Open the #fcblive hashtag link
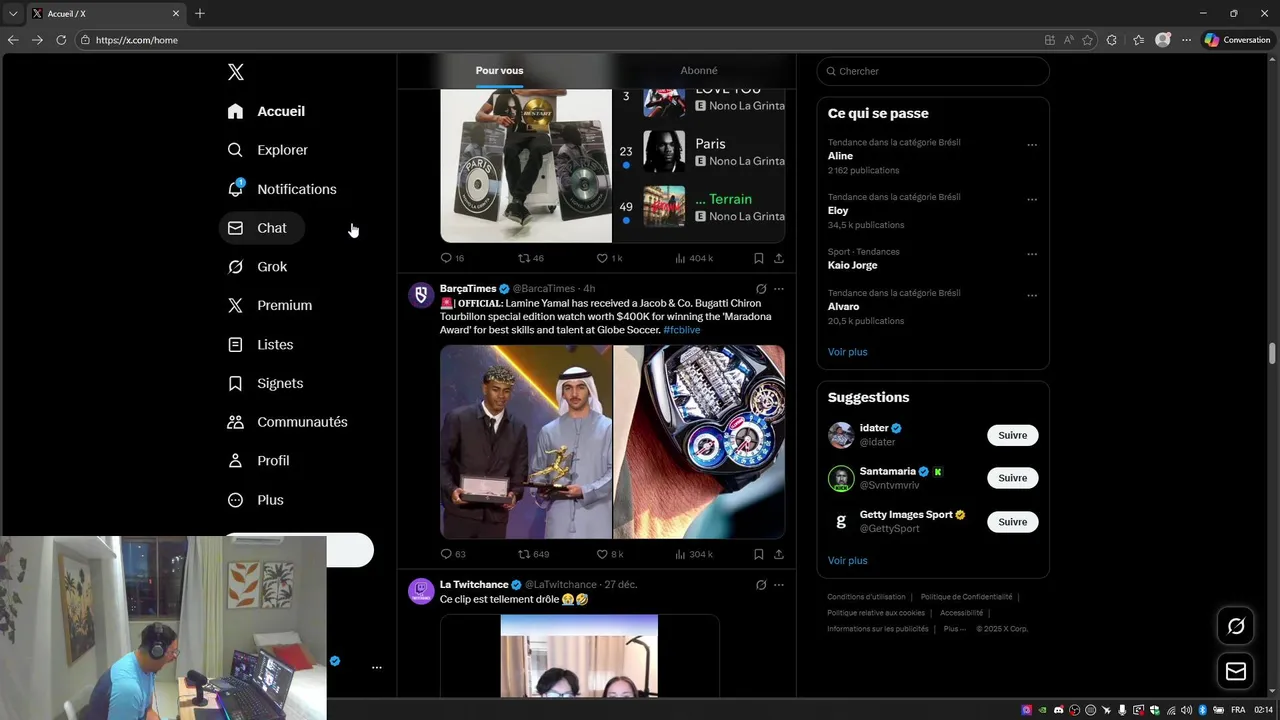 (x=682, y=330)
